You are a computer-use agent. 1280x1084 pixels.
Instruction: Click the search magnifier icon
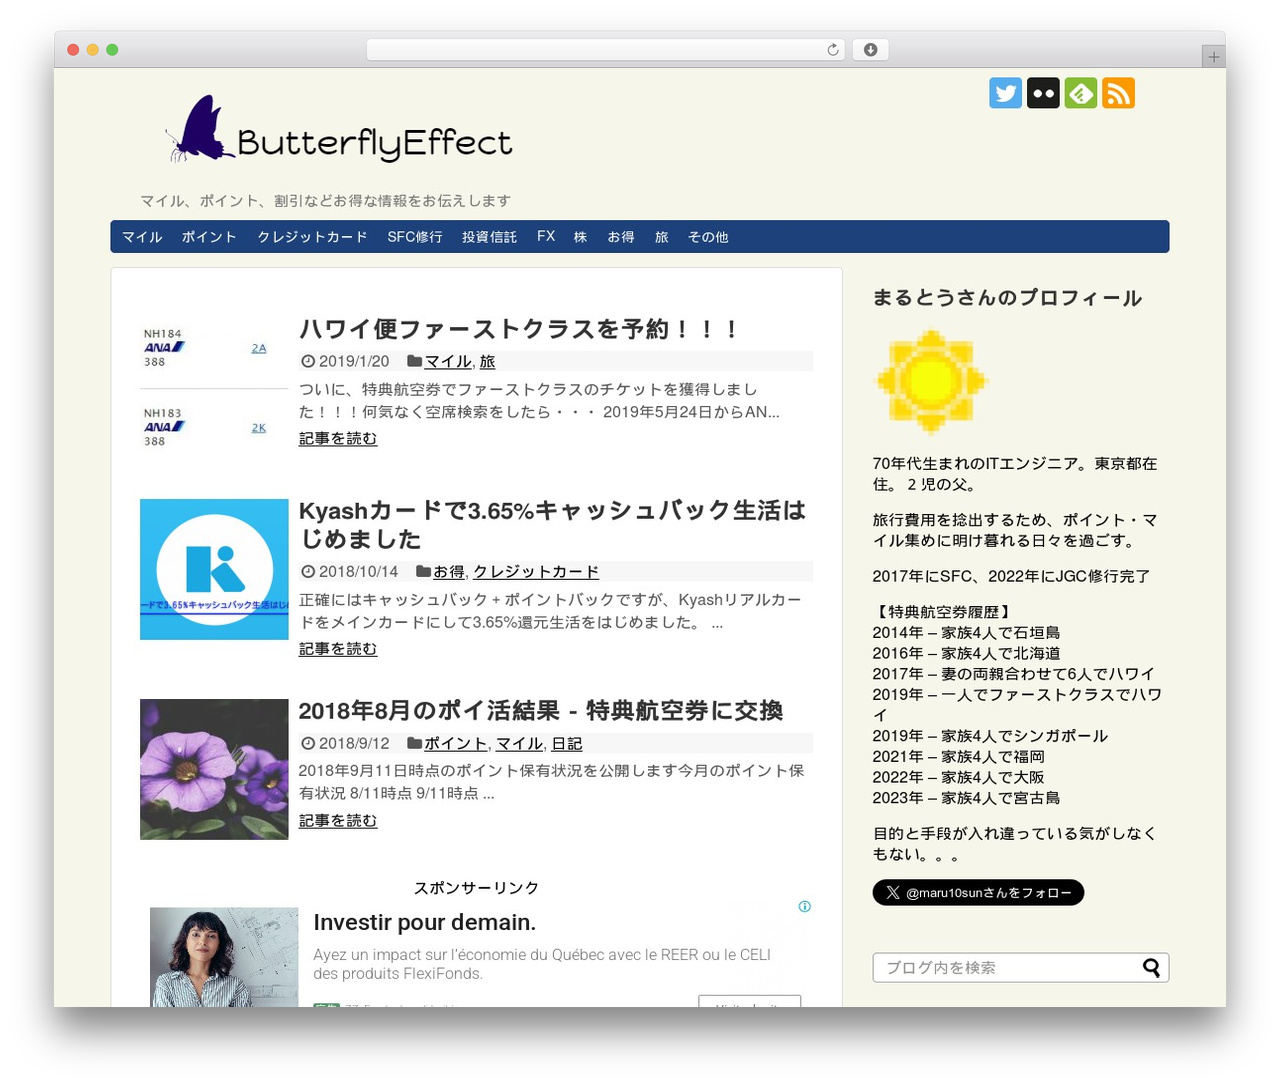(x=1152, y=967)
